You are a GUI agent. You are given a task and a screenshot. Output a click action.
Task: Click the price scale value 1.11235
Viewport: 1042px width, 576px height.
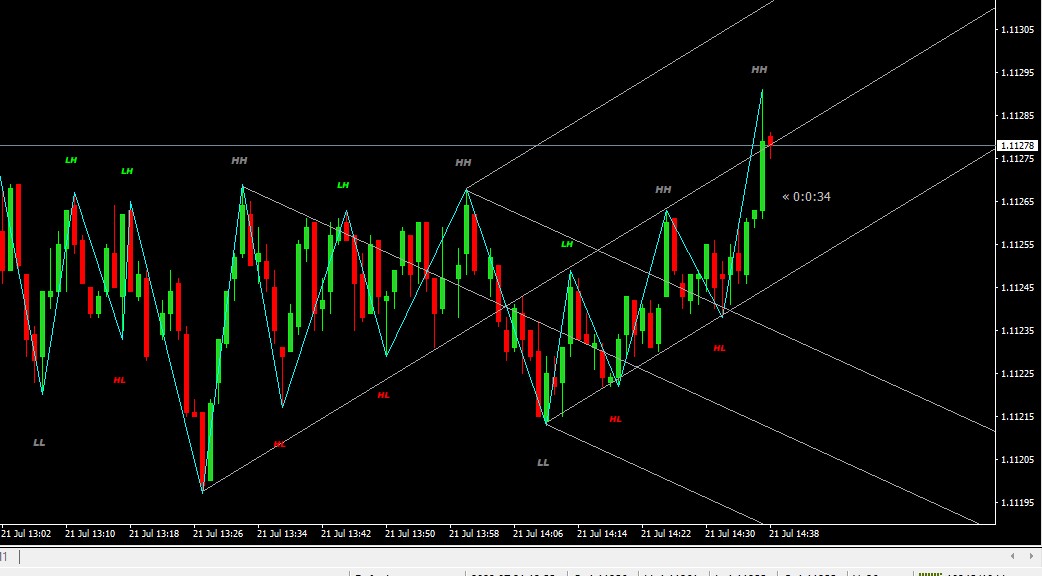click(x=1017, y=330)
